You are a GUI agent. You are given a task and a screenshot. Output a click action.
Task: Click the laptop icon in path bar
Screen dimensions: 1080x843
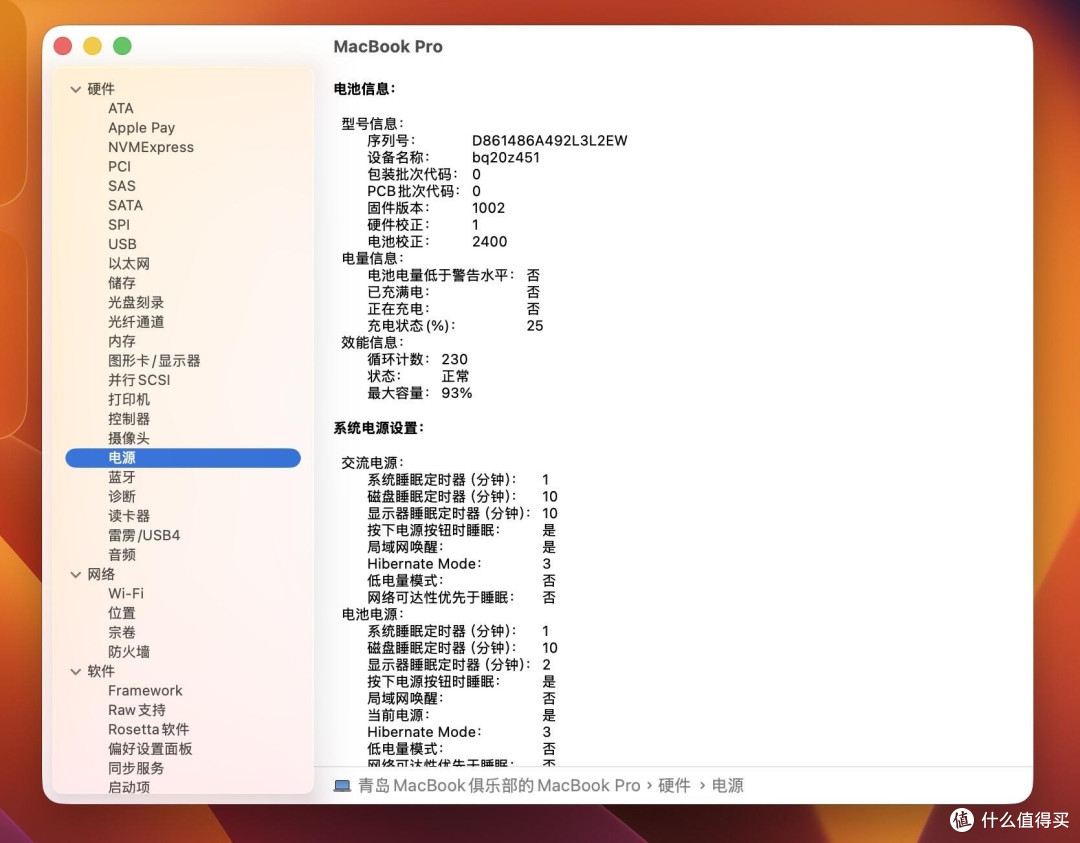tap(342, 786)
